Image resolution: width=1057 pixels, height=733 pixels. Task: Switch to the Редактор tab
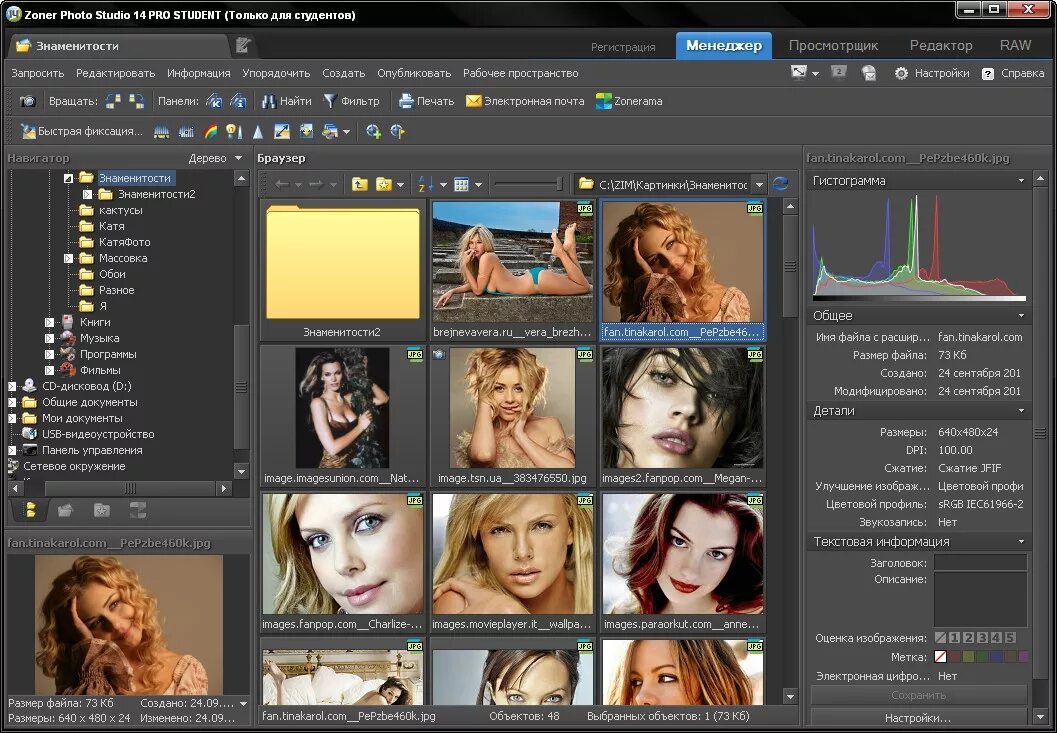pyautogui.click(x=940, y=45)
